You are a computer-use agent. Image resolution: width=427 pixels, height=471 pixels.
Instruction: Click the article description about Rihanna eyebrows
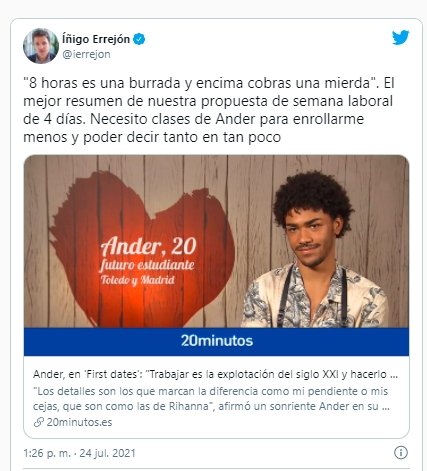click(x=211, y=398)
